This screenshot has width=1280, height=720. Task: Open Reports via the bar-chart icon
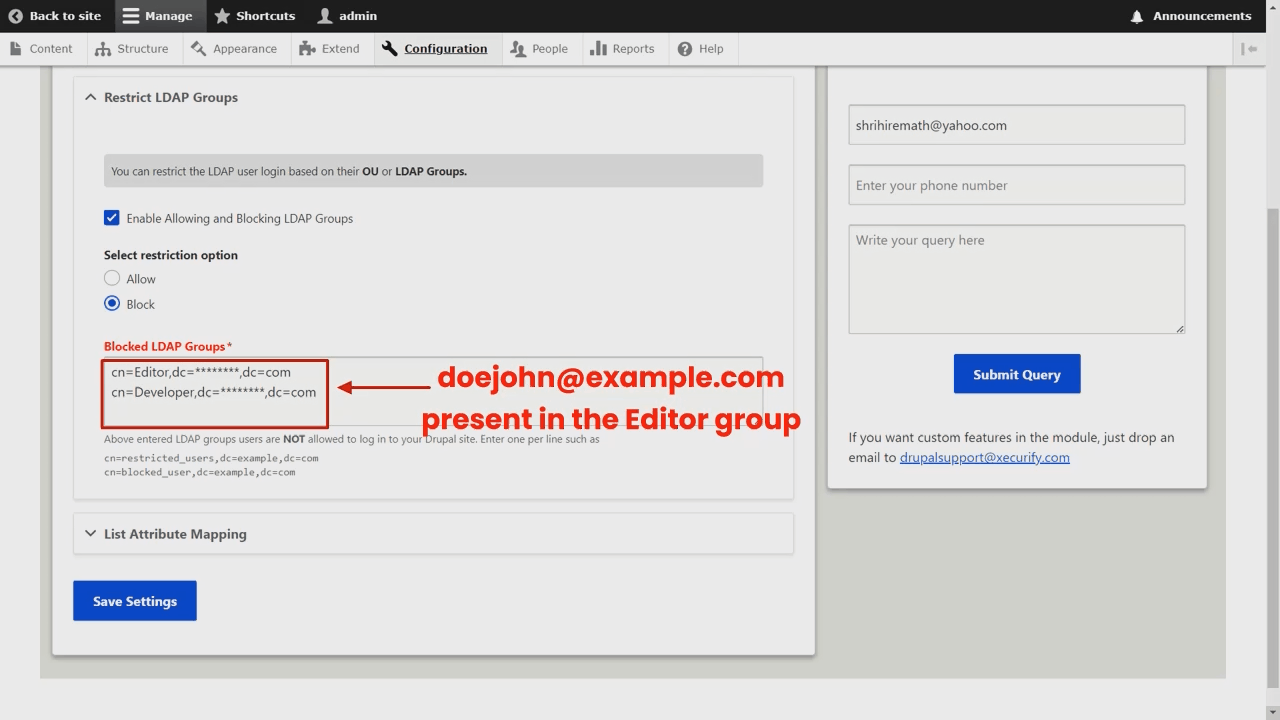[598, 48]
